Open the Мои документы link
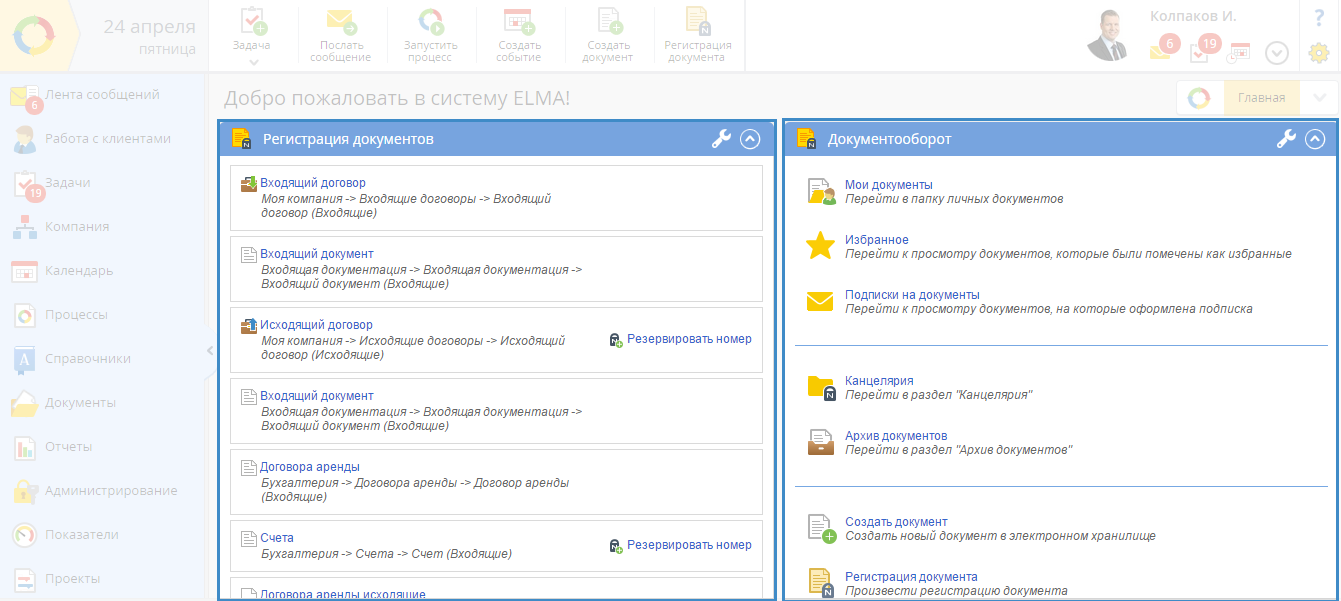This screenshot has width=1341, height=601. pyautogui.click(x=888, y=185)
